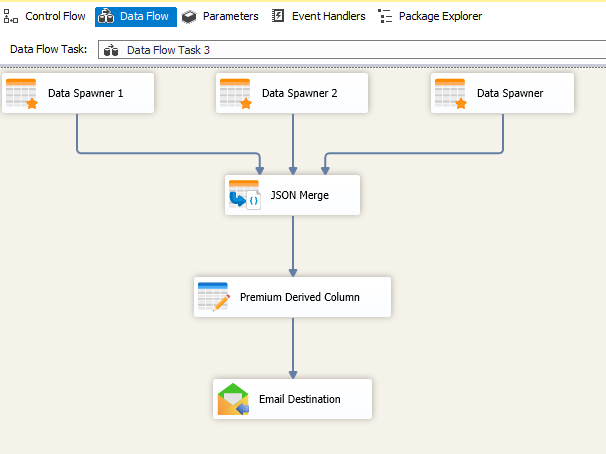This screenshot has width=606, height=454.
Task: Select the Email Destination label
Action: tap(300, 399)
